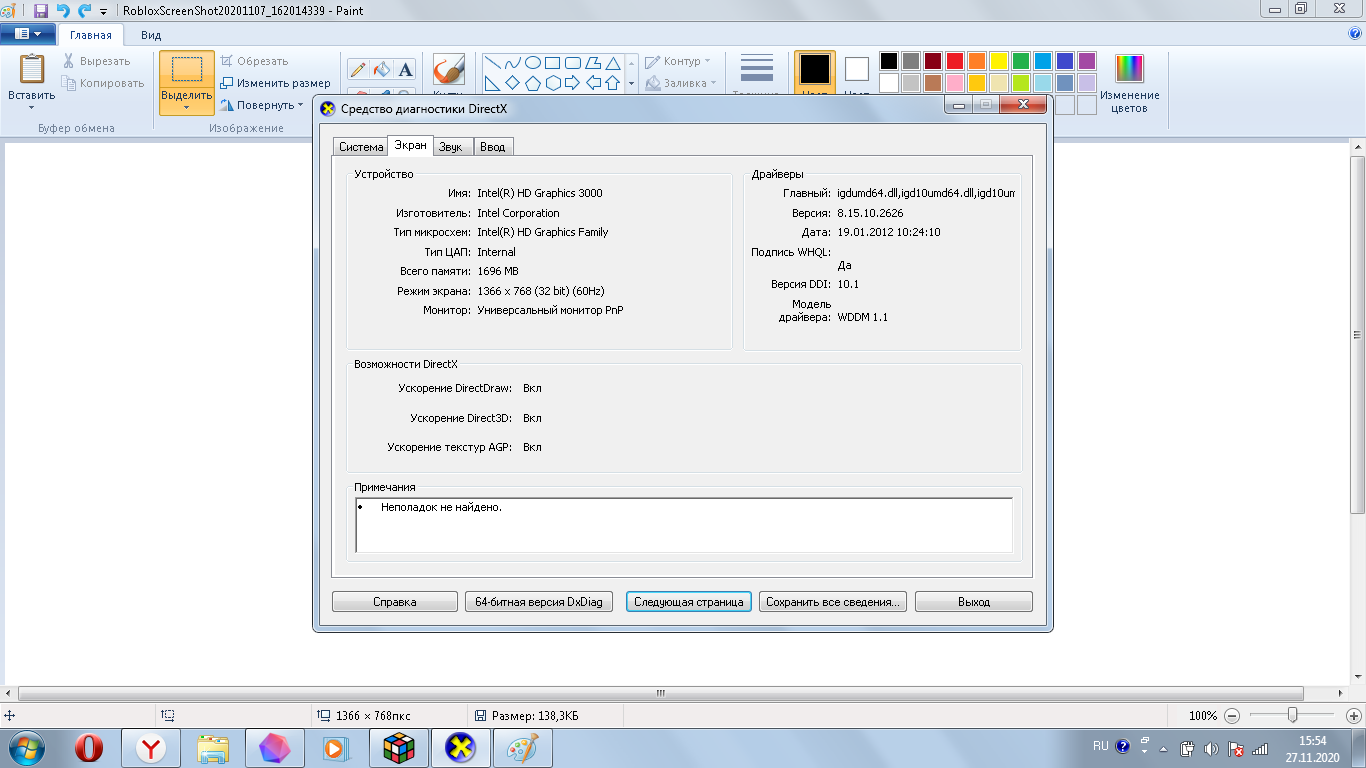
Task: Pick the rounded rectangle shape
Action: click(573, 63)
